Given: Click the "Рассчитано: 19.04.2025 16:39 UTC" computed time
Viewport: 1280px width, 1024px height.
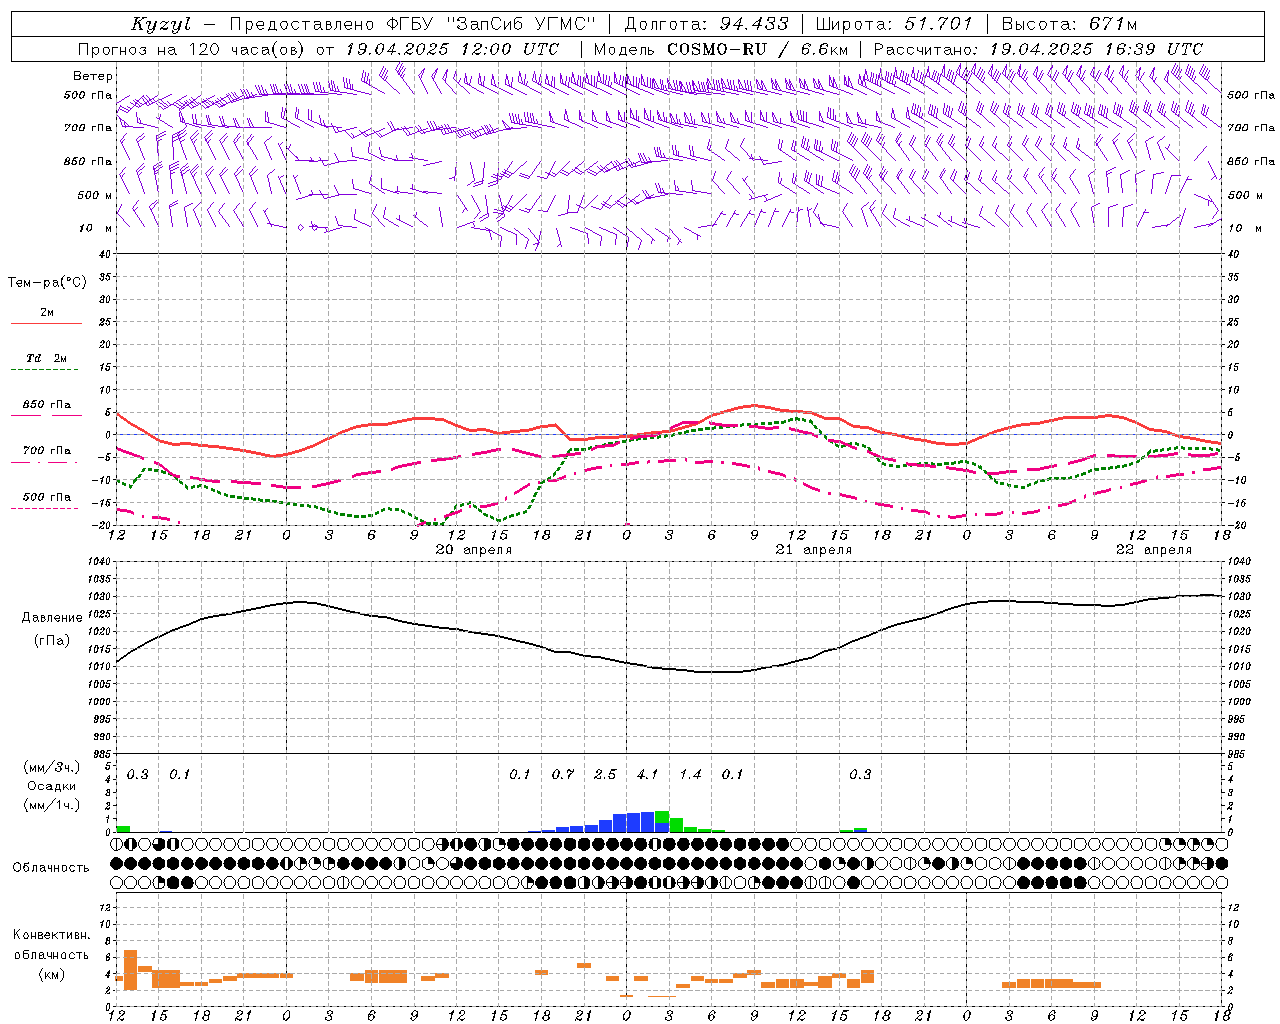Looking at the screenshot, I should 1038,49.
